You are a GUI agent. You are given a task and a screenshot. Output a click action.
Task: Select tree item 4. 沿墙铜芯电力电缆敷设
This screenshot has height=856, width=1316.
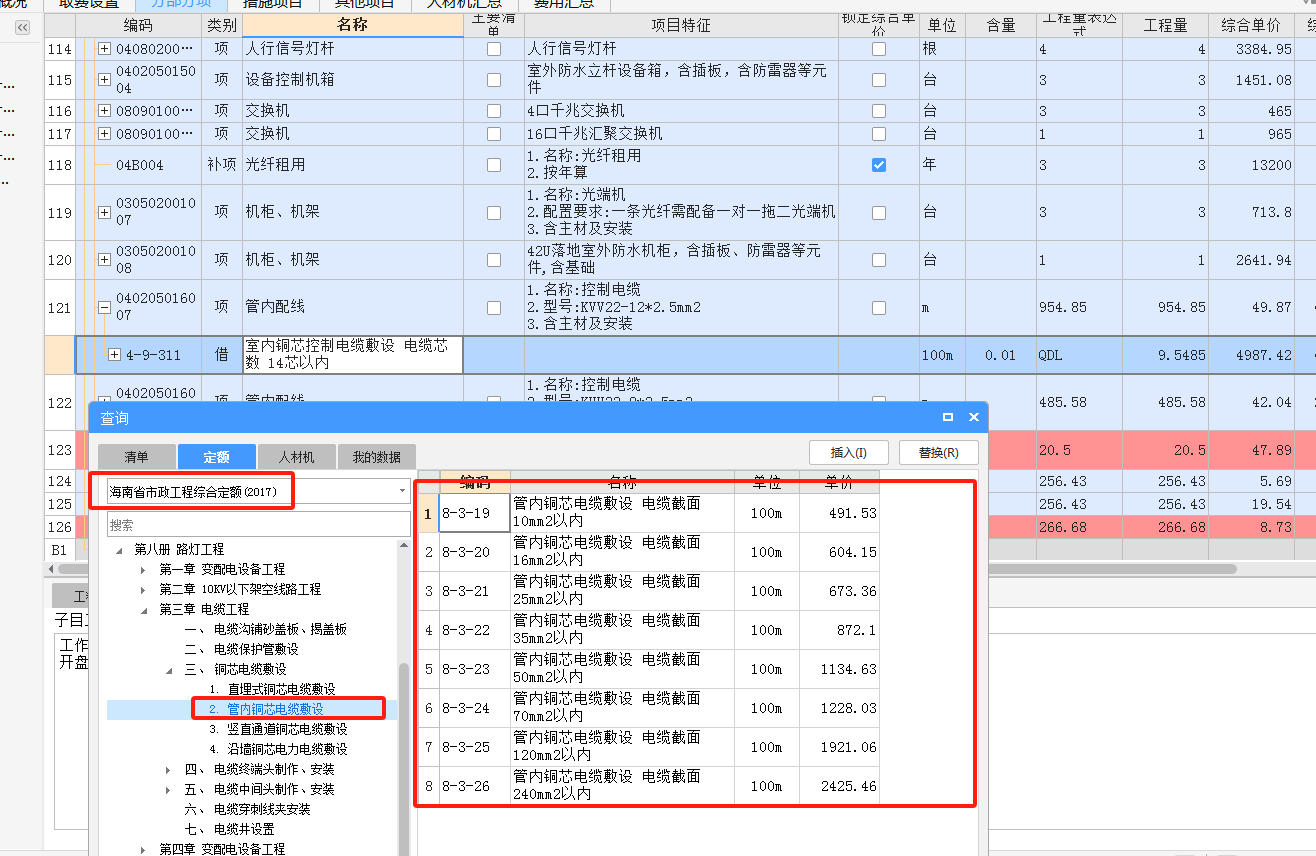tap(278, 749)
